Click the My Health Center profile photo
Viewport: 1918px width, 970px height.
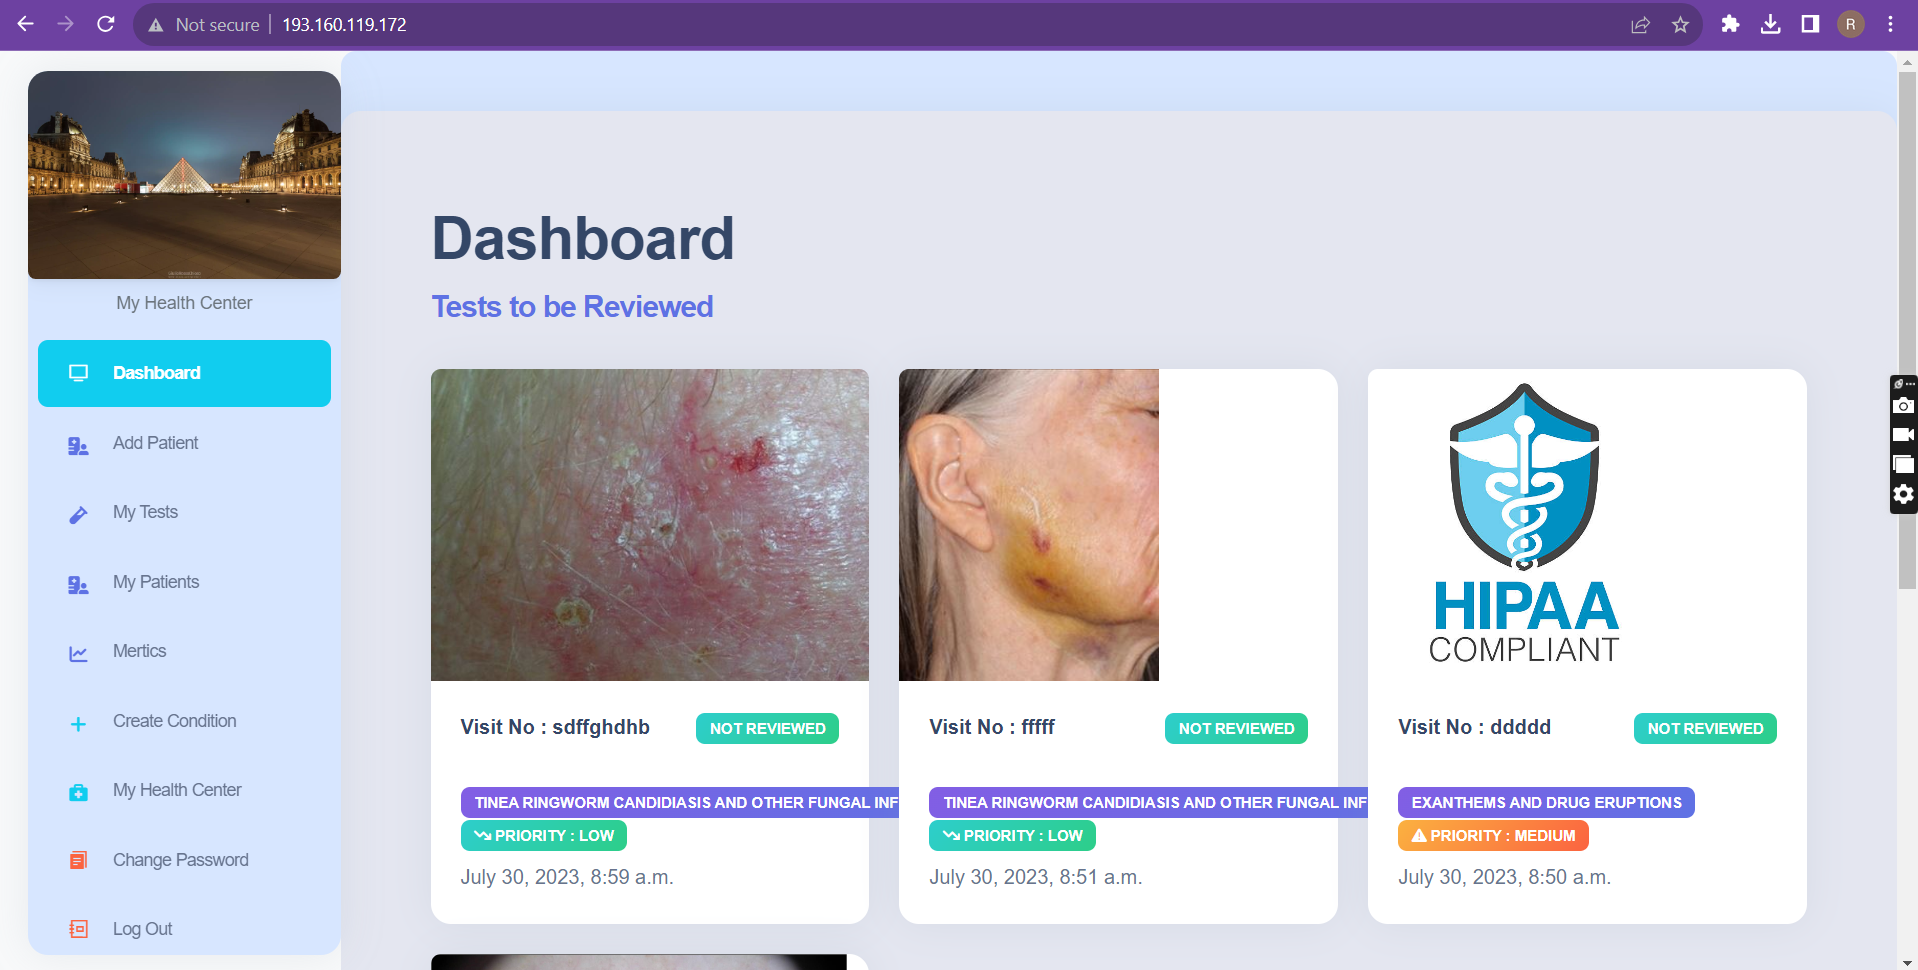coord(184,174)
